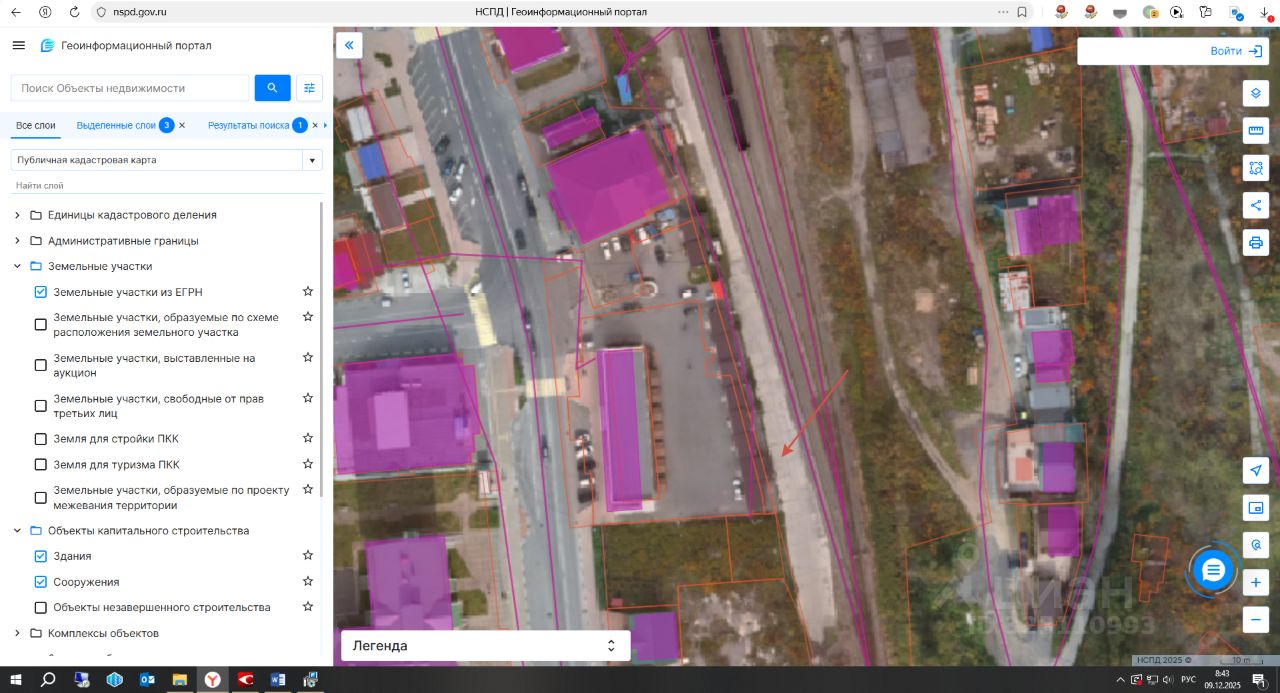1280x693 pixels.
Task: Open the three-dots page menu in address bar
Action: point(1003,12)
